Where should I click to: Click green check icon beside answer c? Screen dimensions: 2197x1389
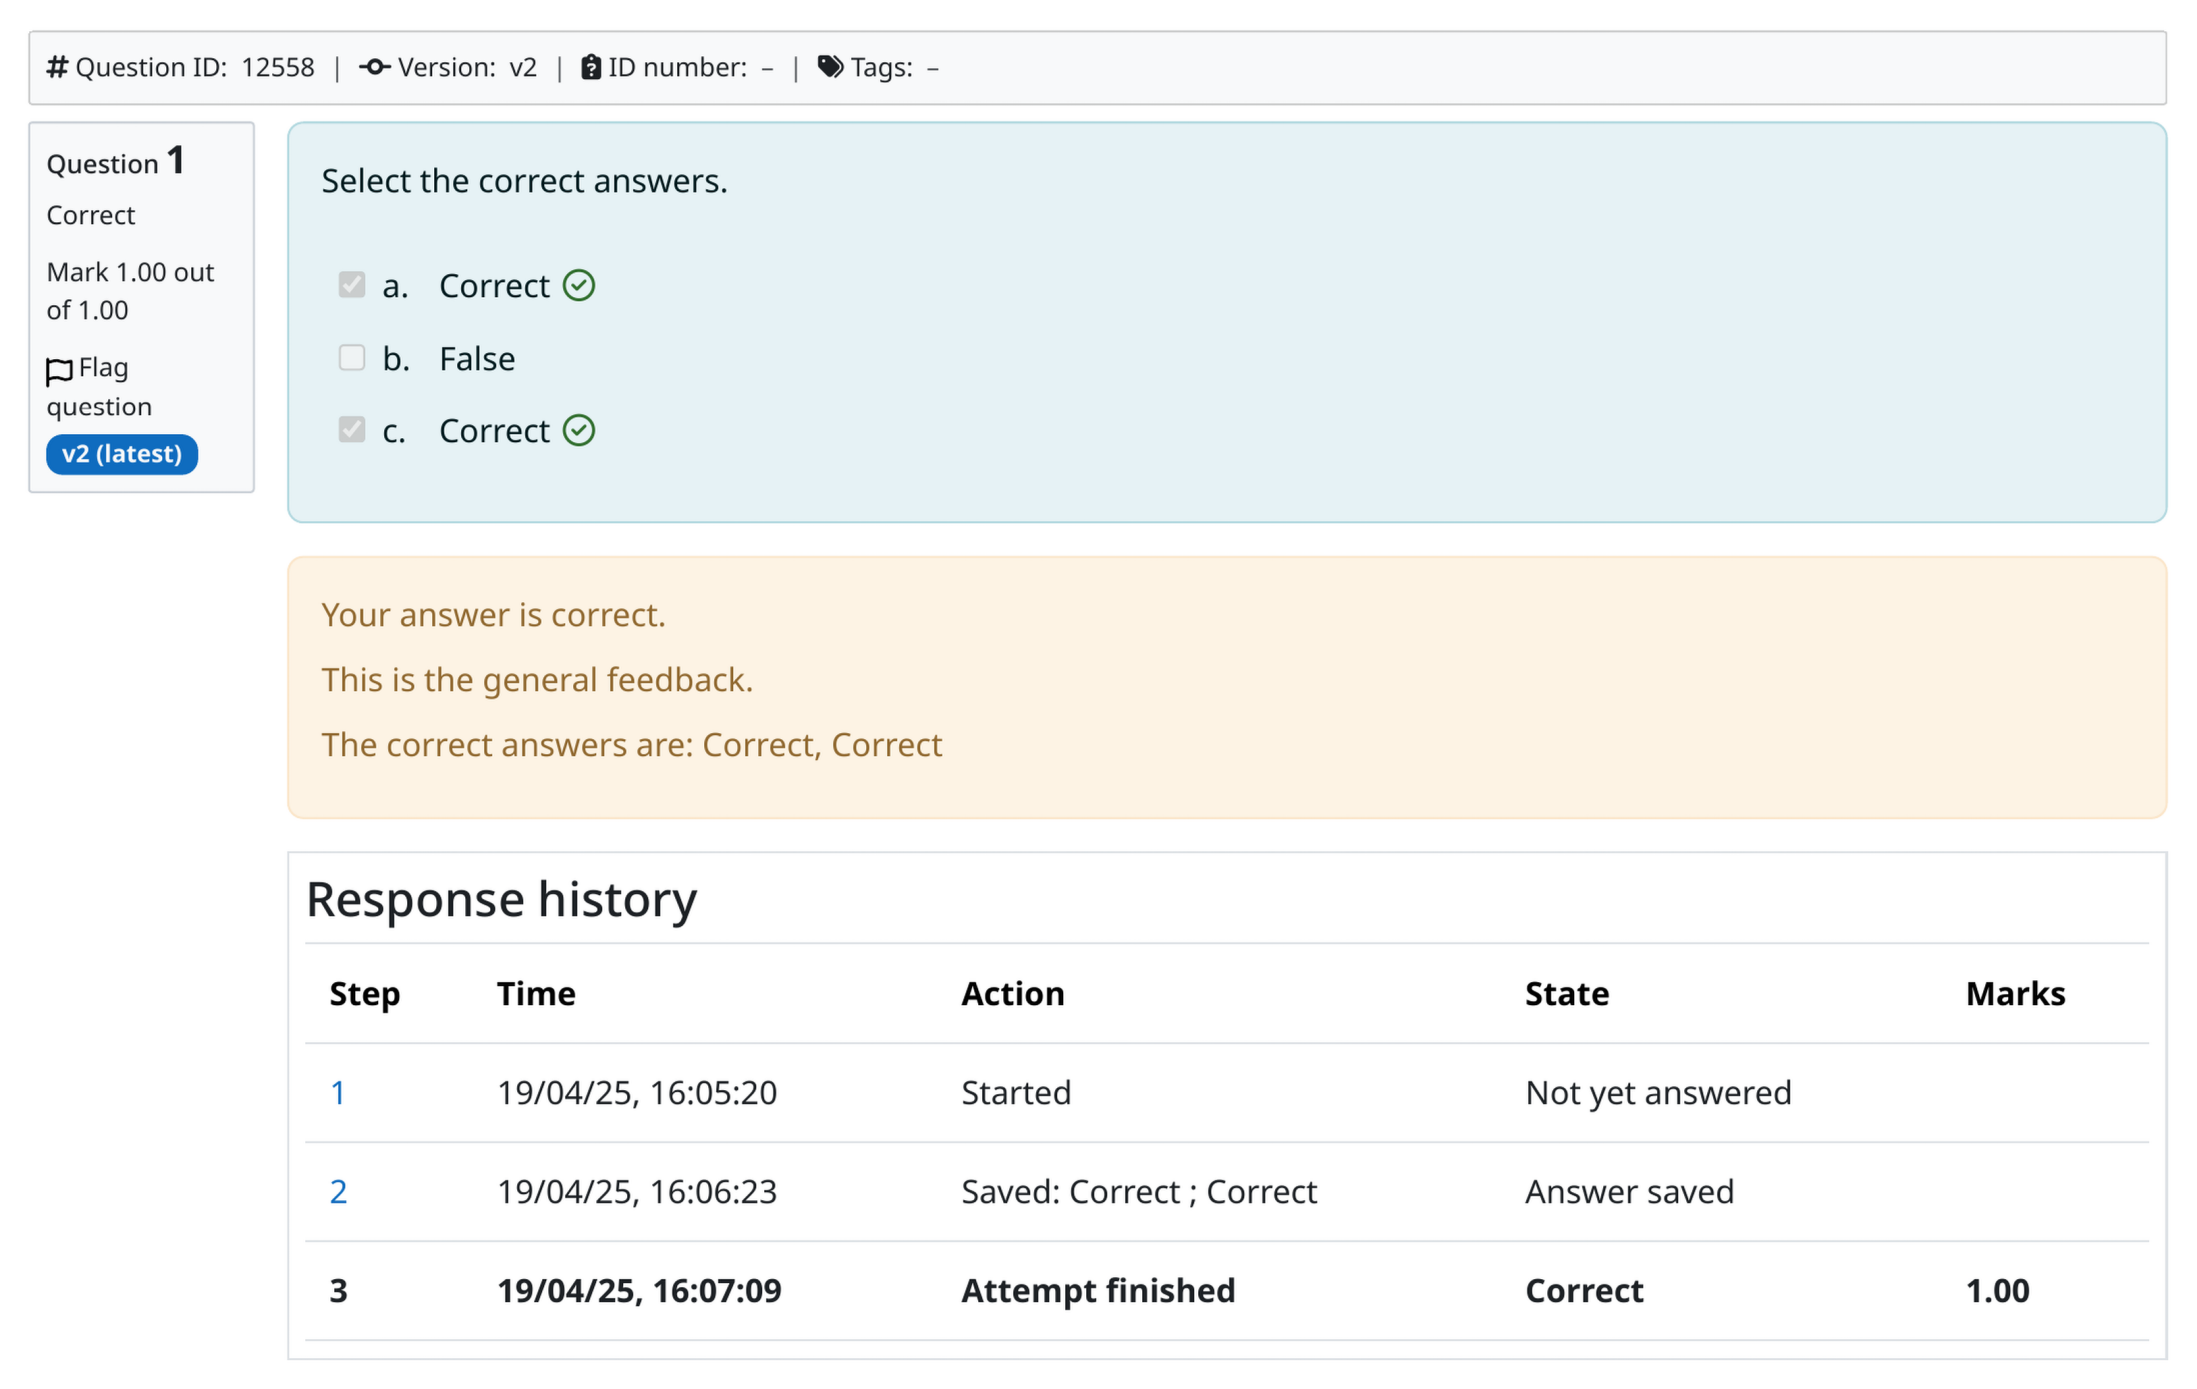click(x=579, y=431)
